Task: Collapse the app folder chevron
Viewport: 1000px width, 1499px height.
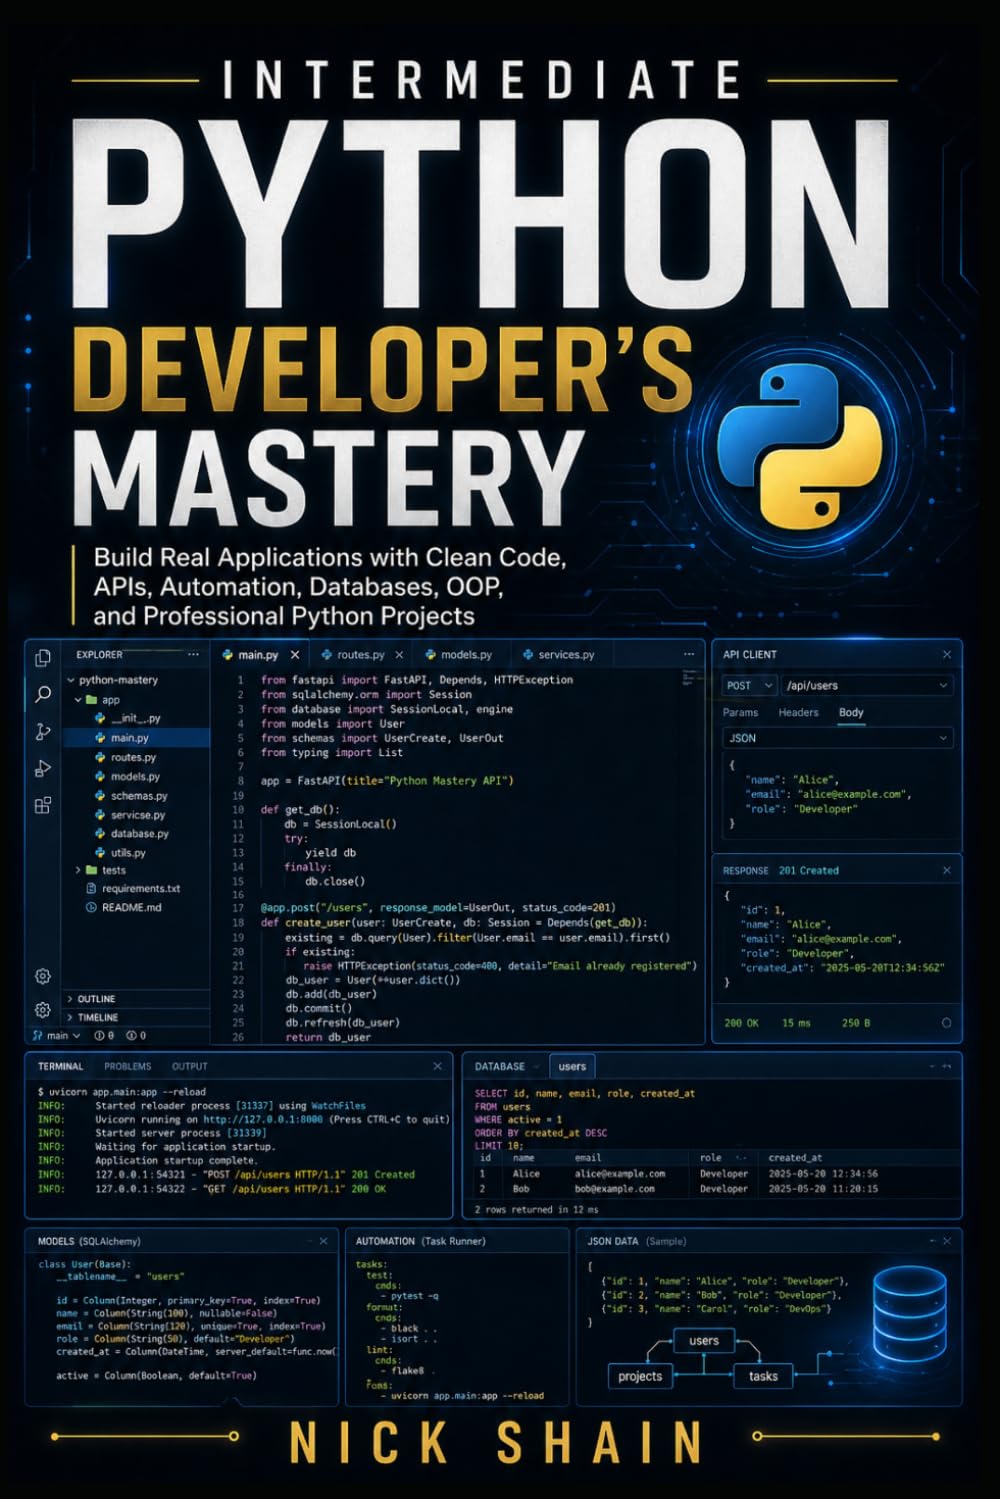Action: tap(79, 700)
